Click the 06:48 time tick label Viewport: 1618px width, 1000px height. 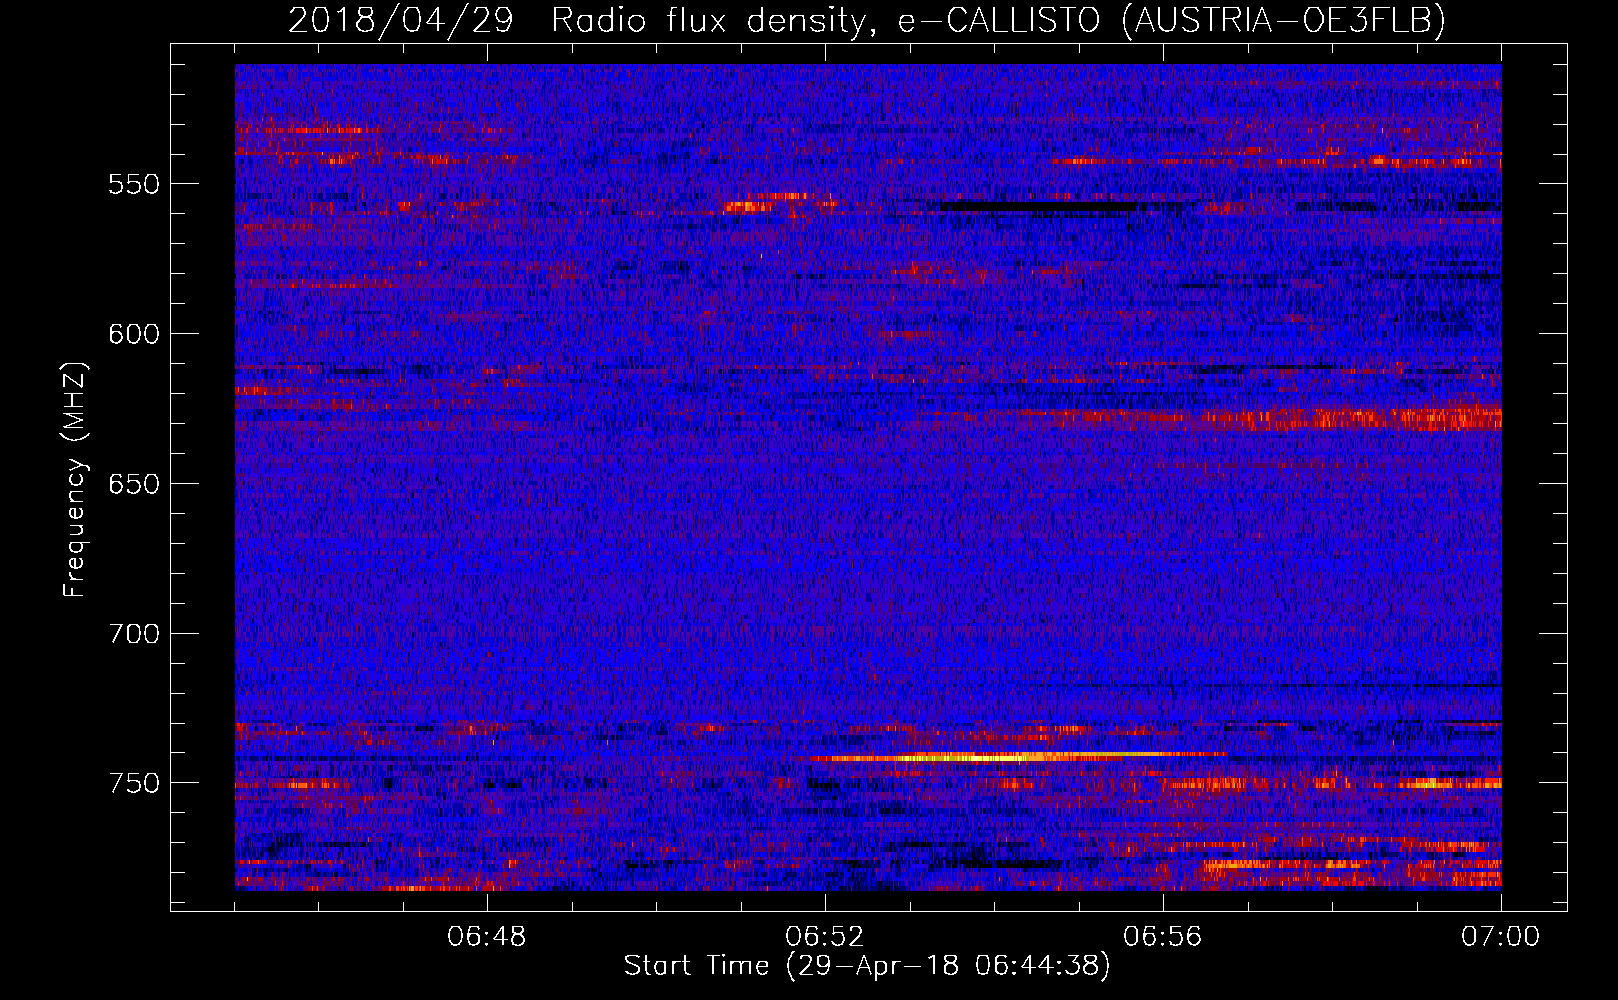pyautogui.click(x=487, y=937)
